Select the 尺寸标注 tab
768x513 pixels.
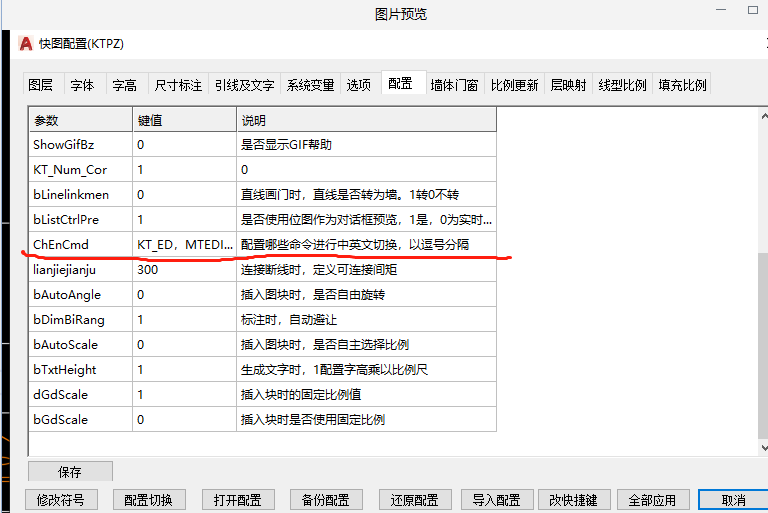pyautogui.click(x=178, y=86)
